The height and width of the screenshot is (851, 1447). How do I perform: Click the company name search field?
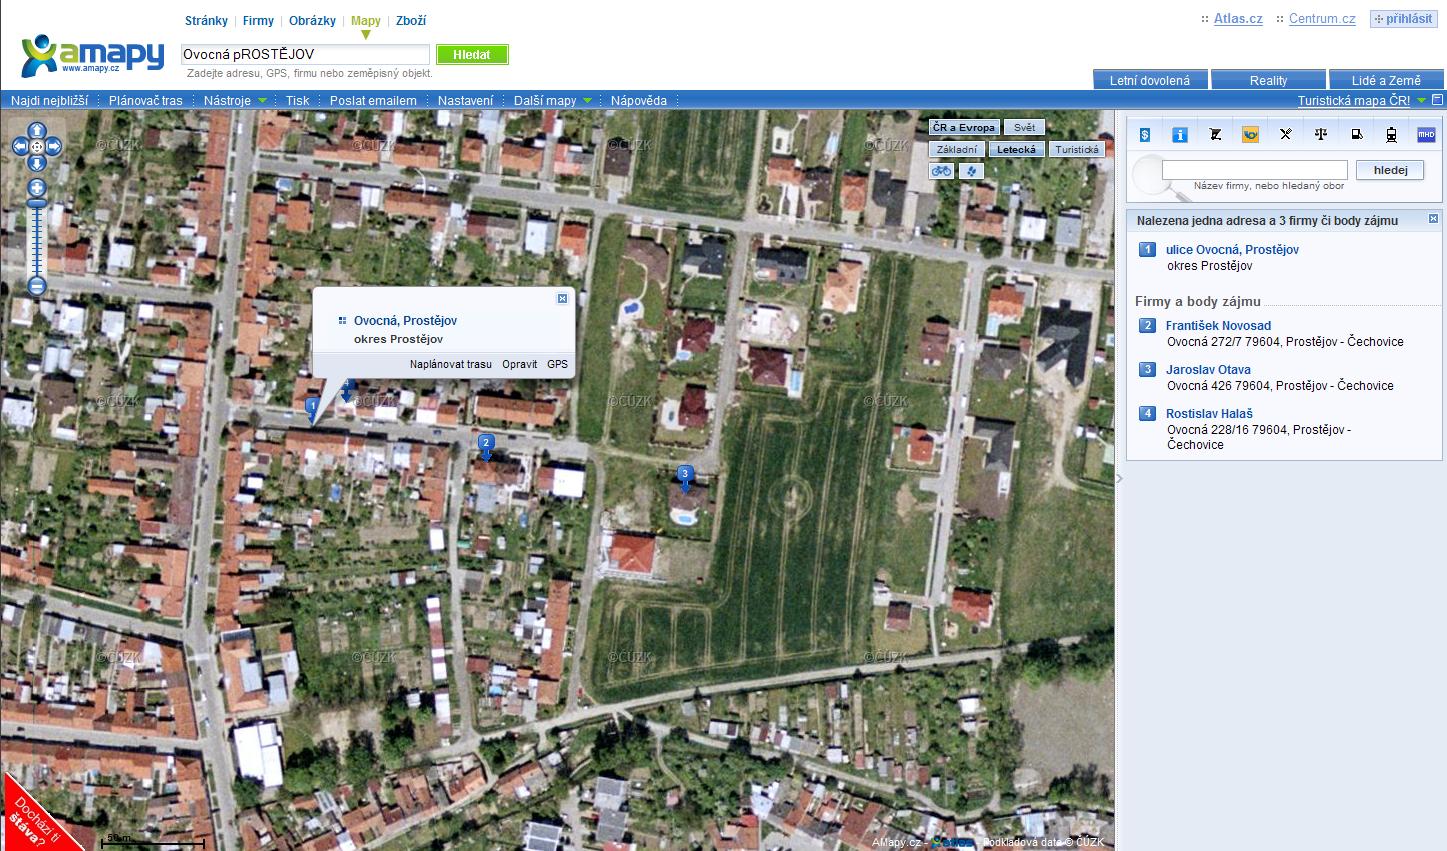coord(1255,170)
